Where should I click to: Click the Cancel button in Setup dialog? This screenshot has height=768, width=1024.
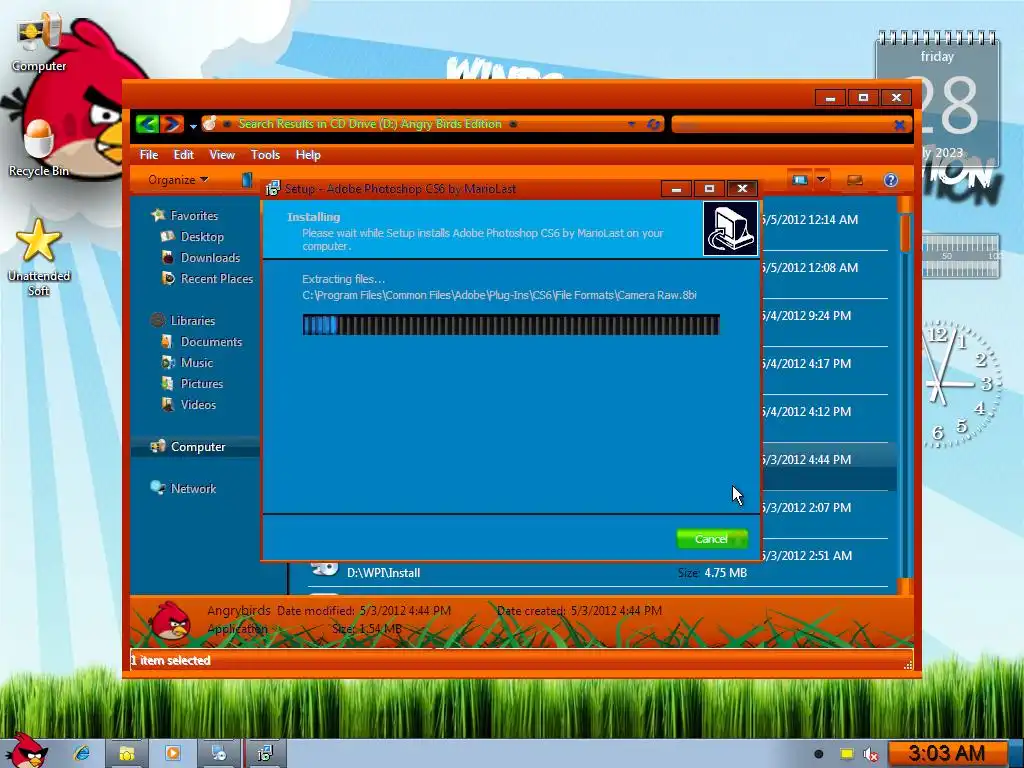(x=712, y=539)
